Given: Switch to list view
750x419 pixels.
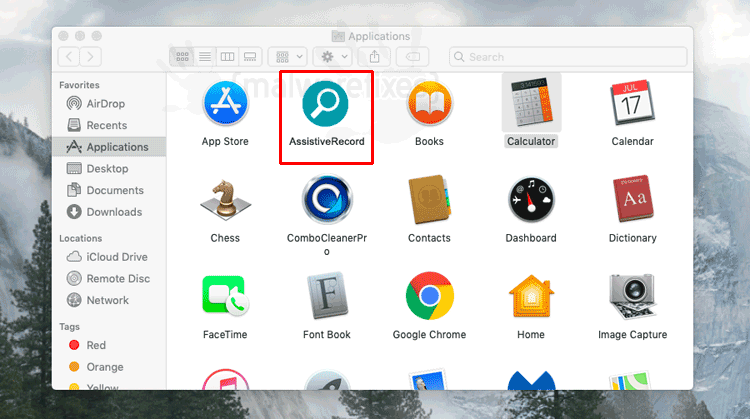Looking at the screenshot, I should coord(205,57).
